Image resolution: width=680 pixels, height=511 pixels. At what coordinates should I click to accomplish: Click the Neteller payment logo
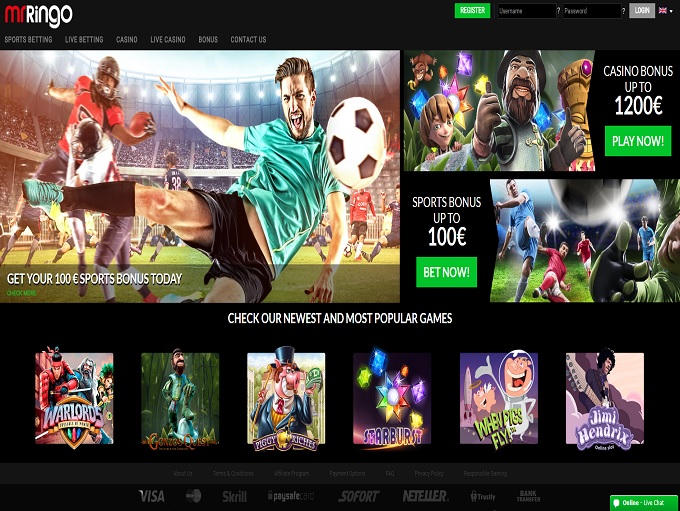425,496
